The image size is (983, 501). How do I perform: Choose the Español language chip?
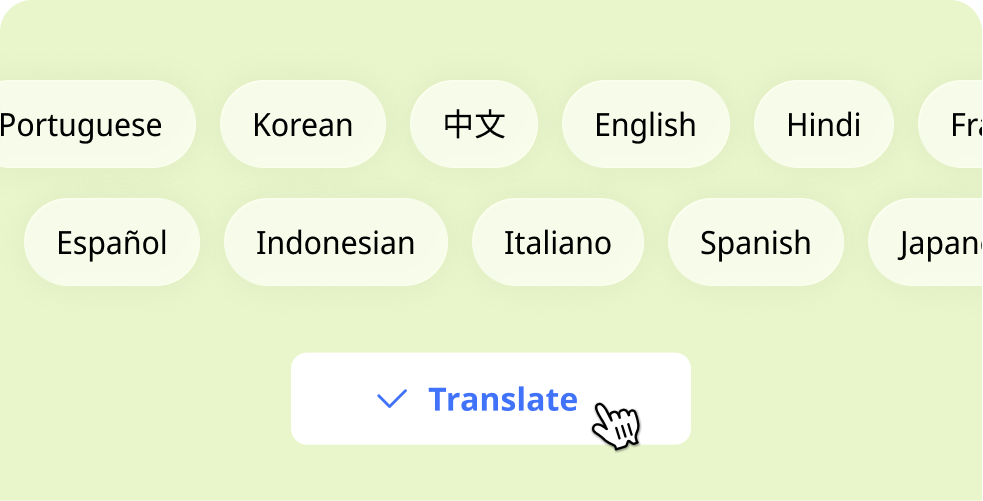pos(112,243)
